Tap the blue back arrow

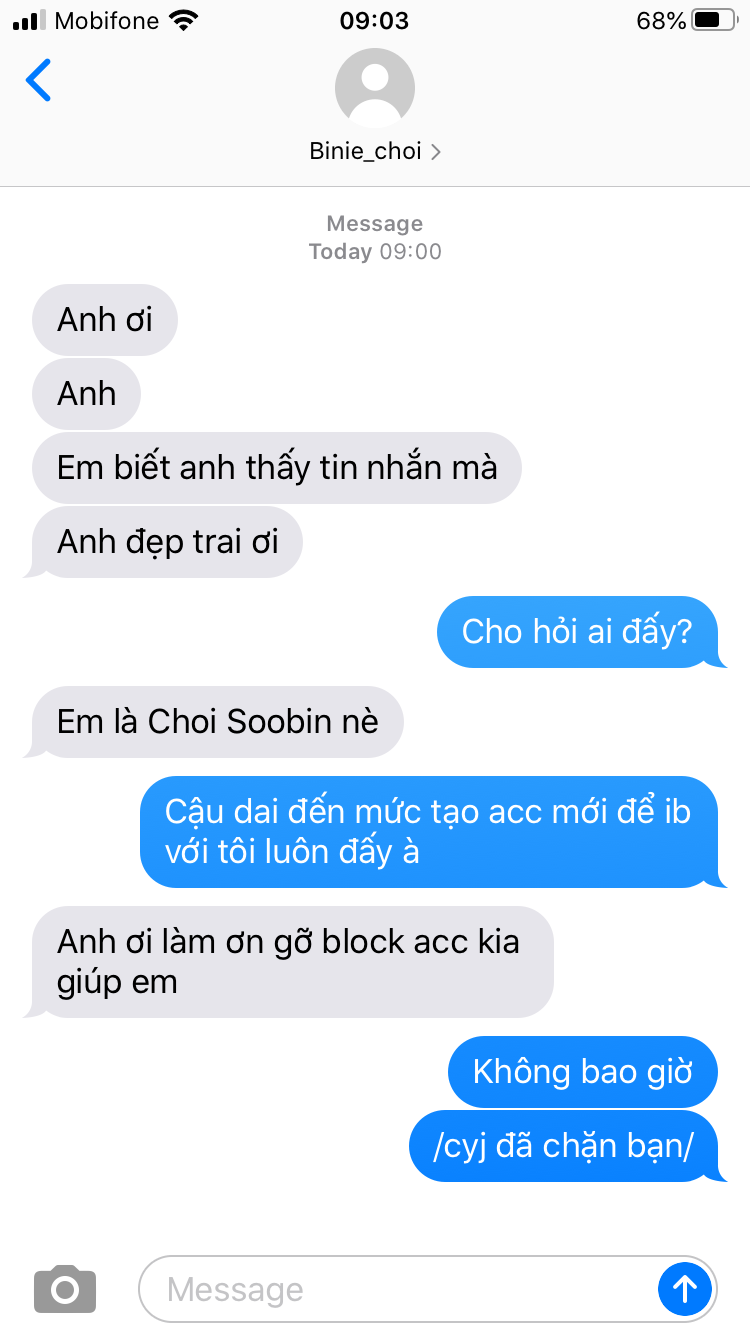(x=38, y=80)
